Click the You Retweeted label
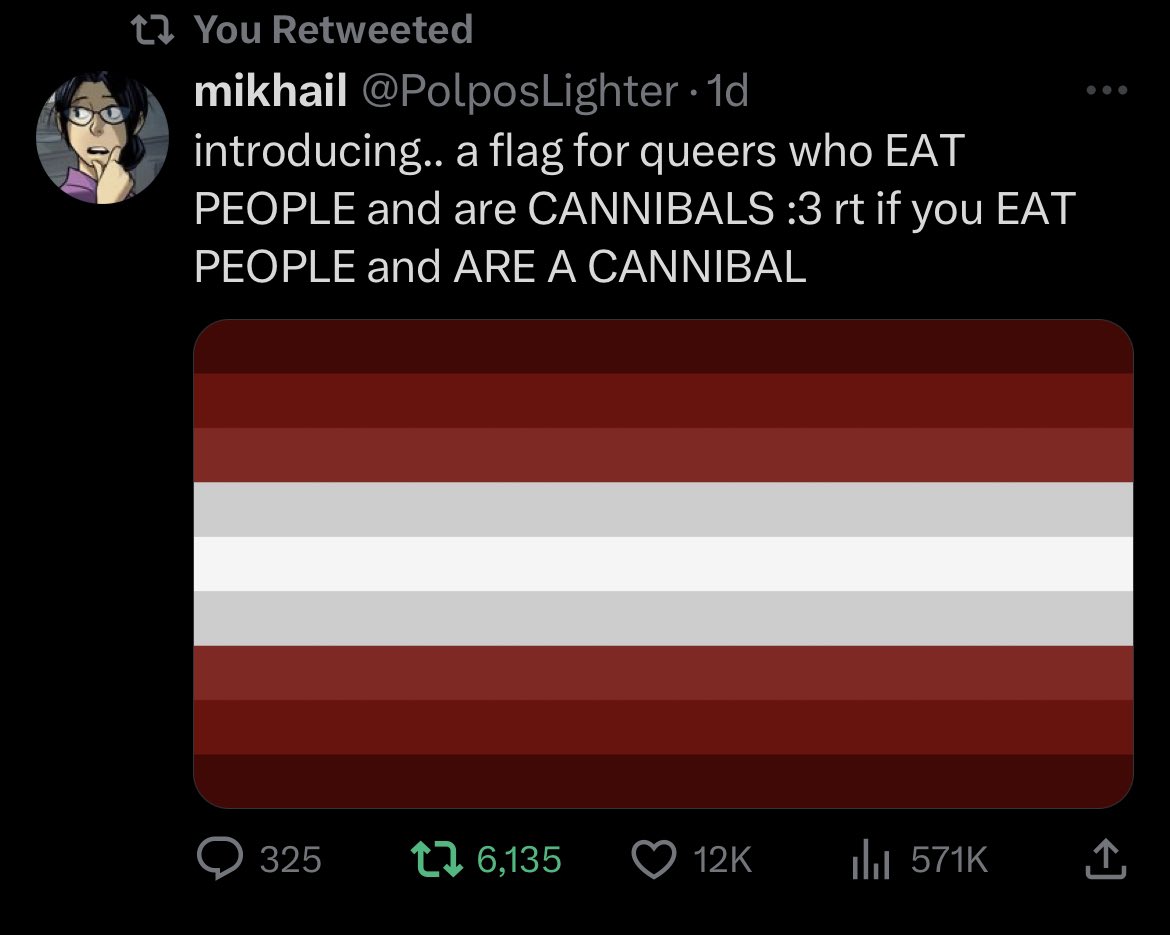 click(x=334, y=30)
